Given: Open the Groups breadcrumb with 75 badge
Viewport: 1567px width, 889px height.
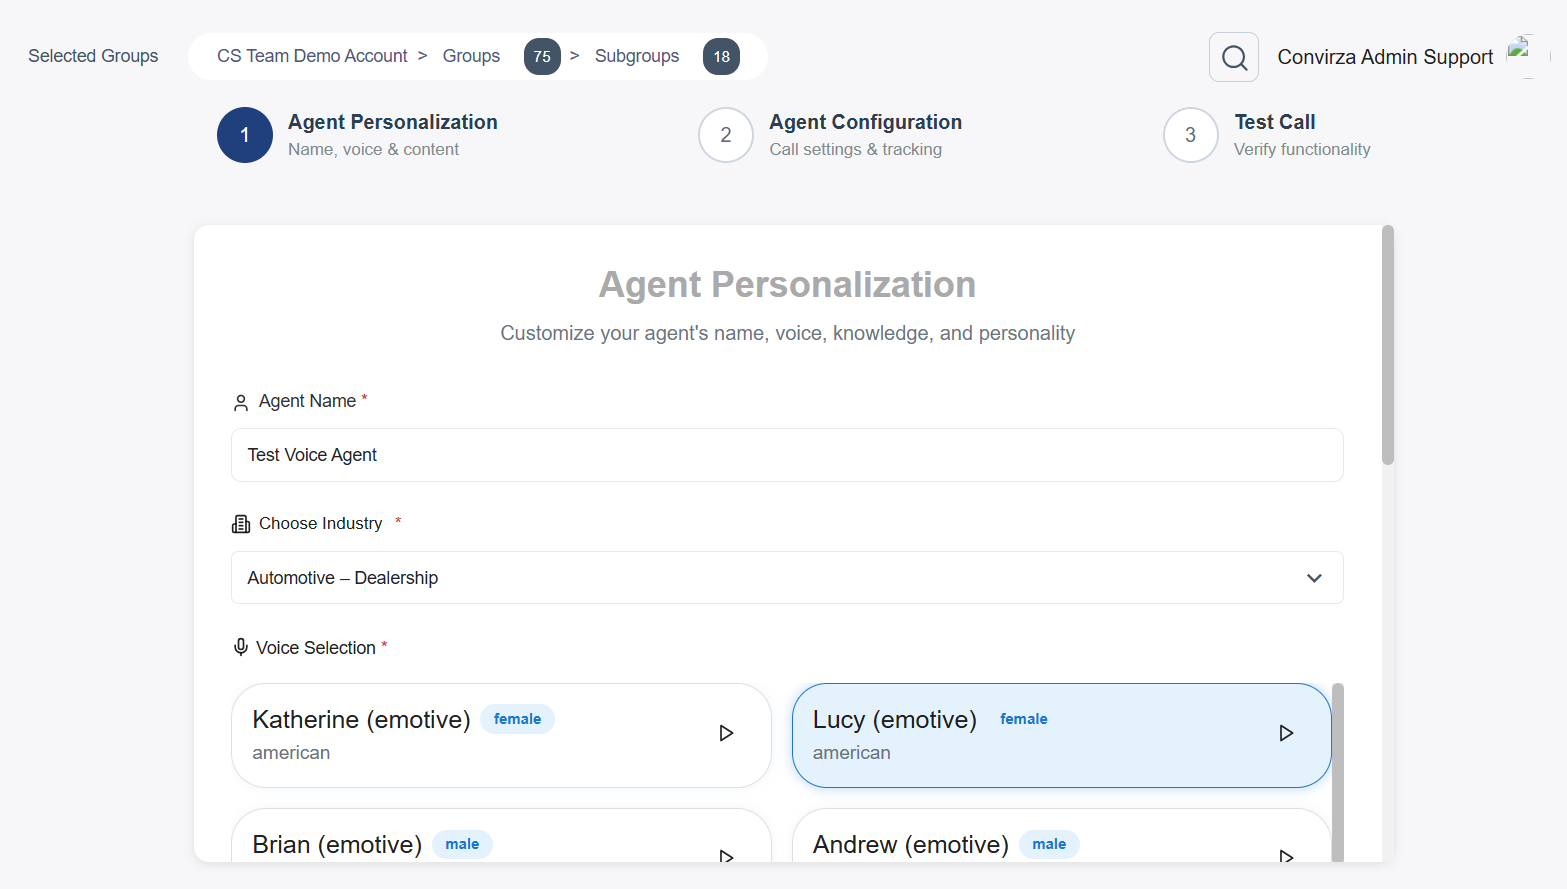Looking at the screenshot, I should (x=472, y=56).
